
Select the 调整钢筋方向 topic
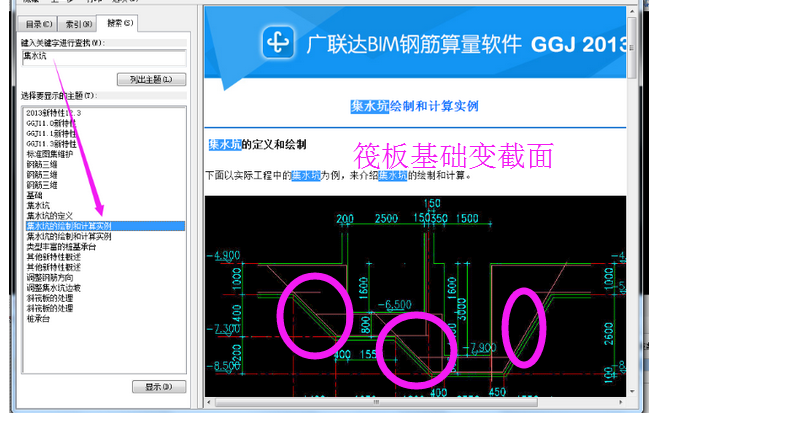pyautogui.click(x=50, y=277)
